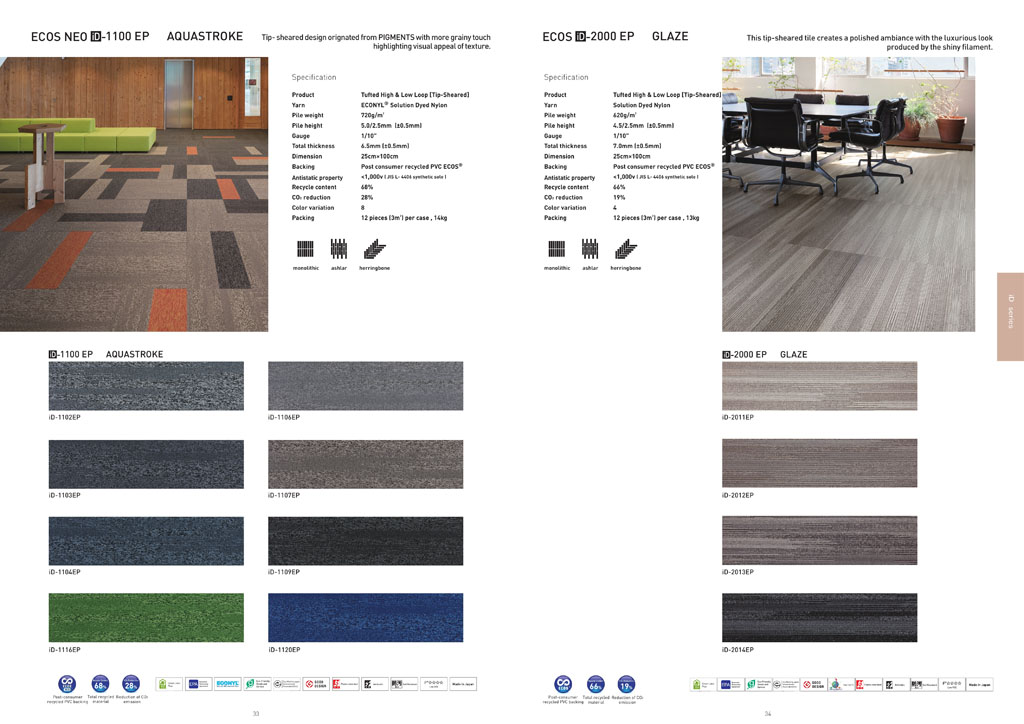Click the Aquastroke tip-sheared design description text
This screenshot has width=1024, height=724.
[376, 42]
